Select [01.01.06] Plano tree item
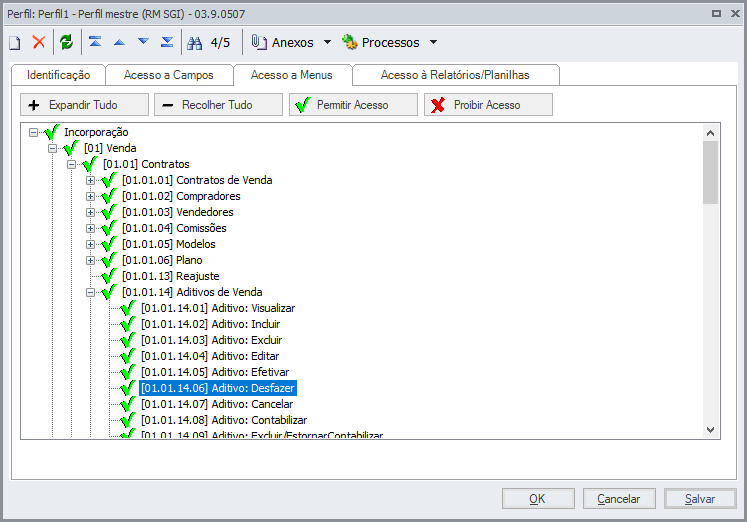The height and width of the screenshot is (522, 747). (162, 260)
